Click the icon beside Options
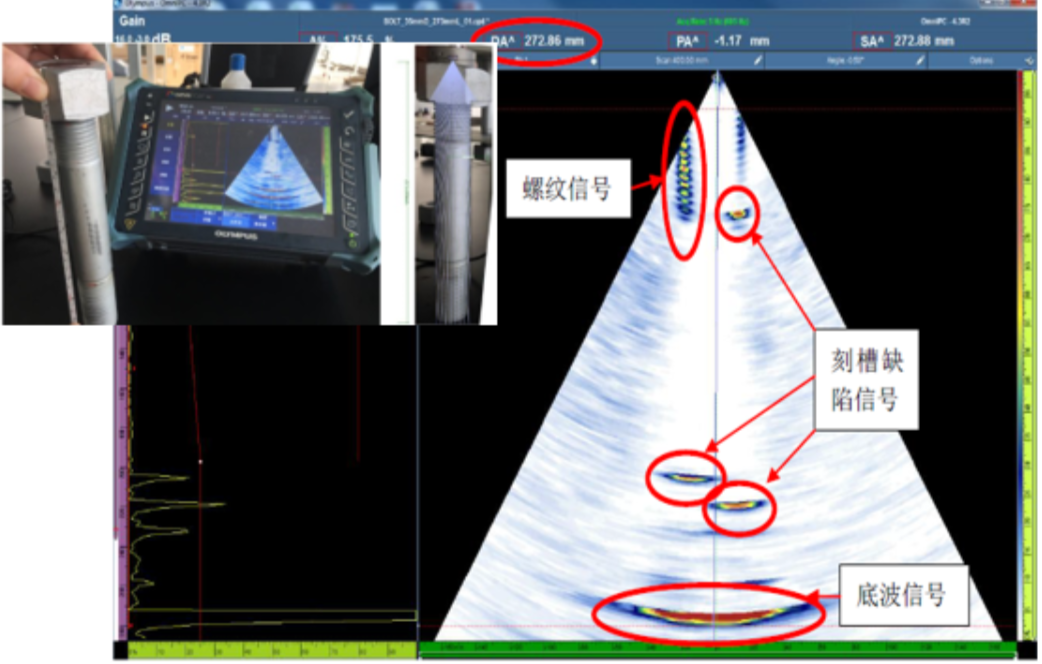 1028,60
